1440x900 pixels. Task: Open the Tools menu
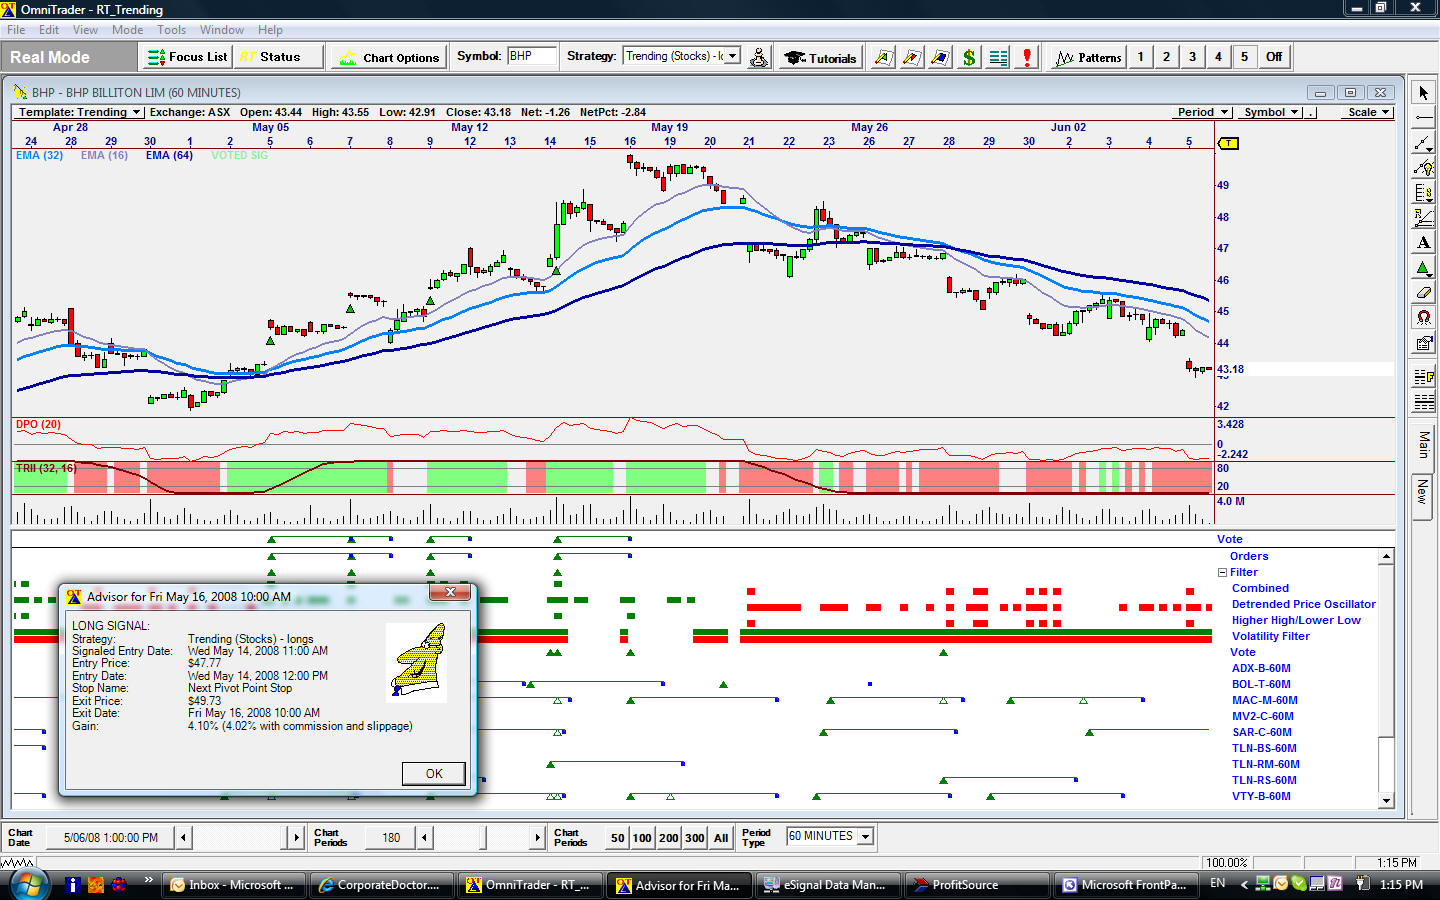(x=171, y=30)
